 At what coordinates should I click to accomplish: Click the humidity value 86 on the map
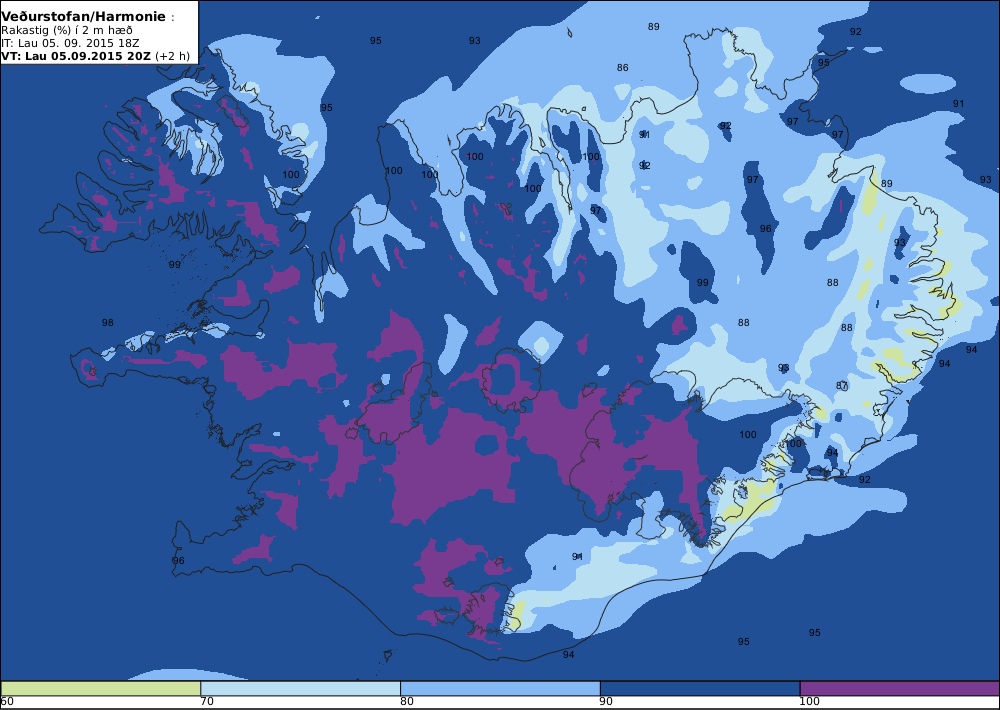pos(622,68)
